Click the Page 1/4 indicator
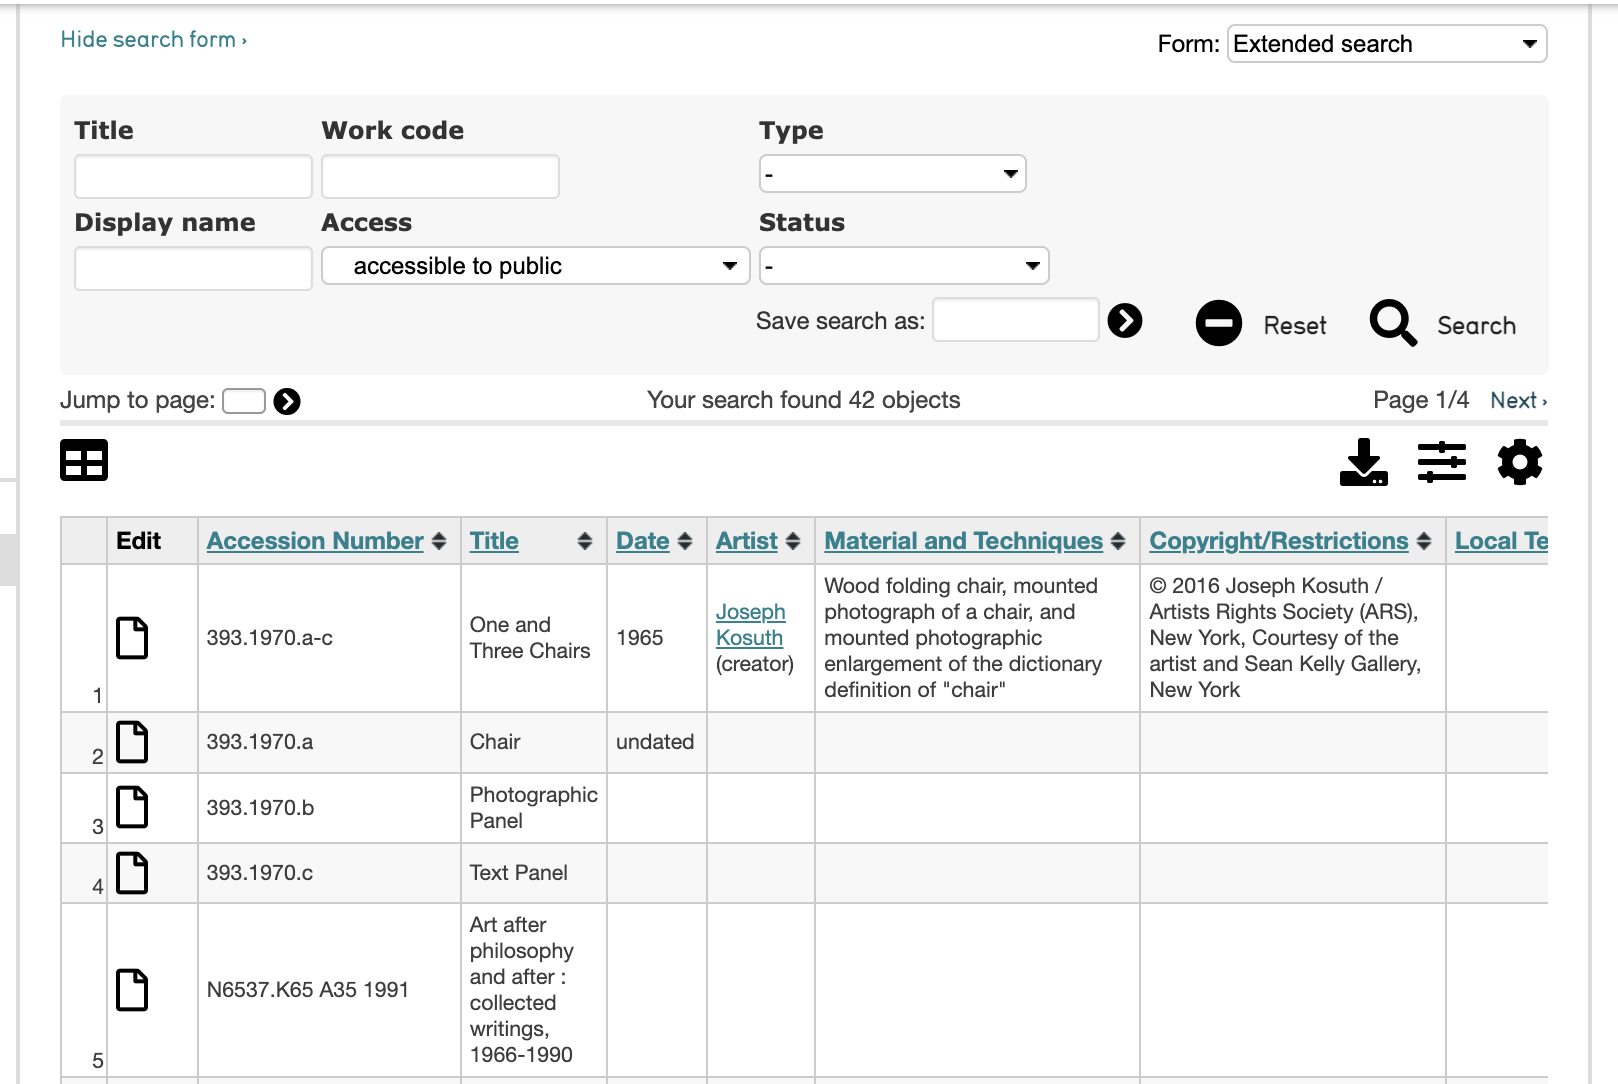This screenshot has width=1618, height=1084. point(1421,401)
